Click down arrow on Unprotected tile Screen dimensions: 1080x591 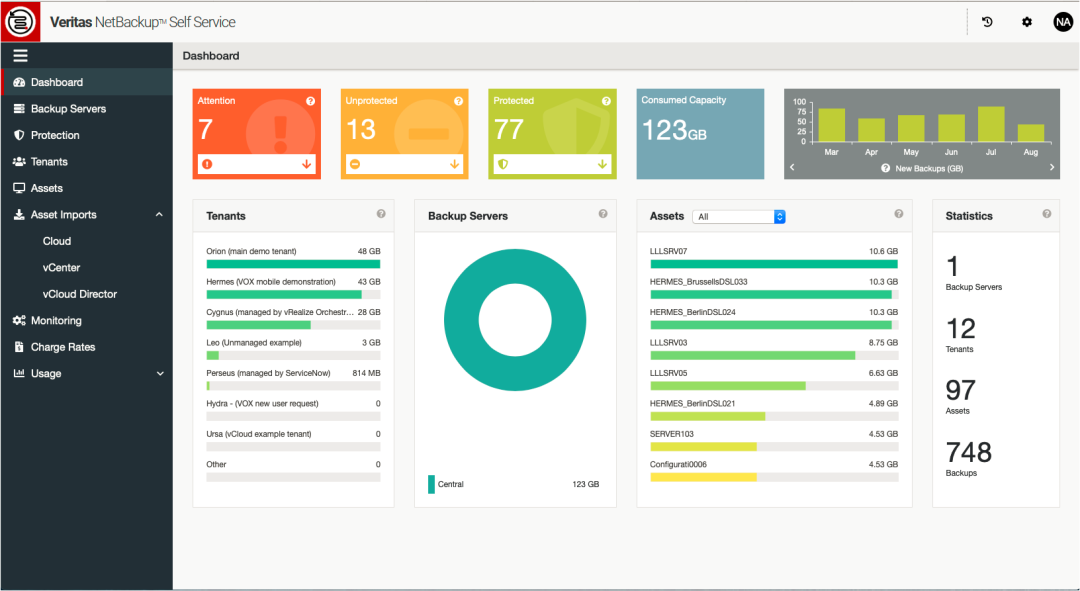point(455,164)
